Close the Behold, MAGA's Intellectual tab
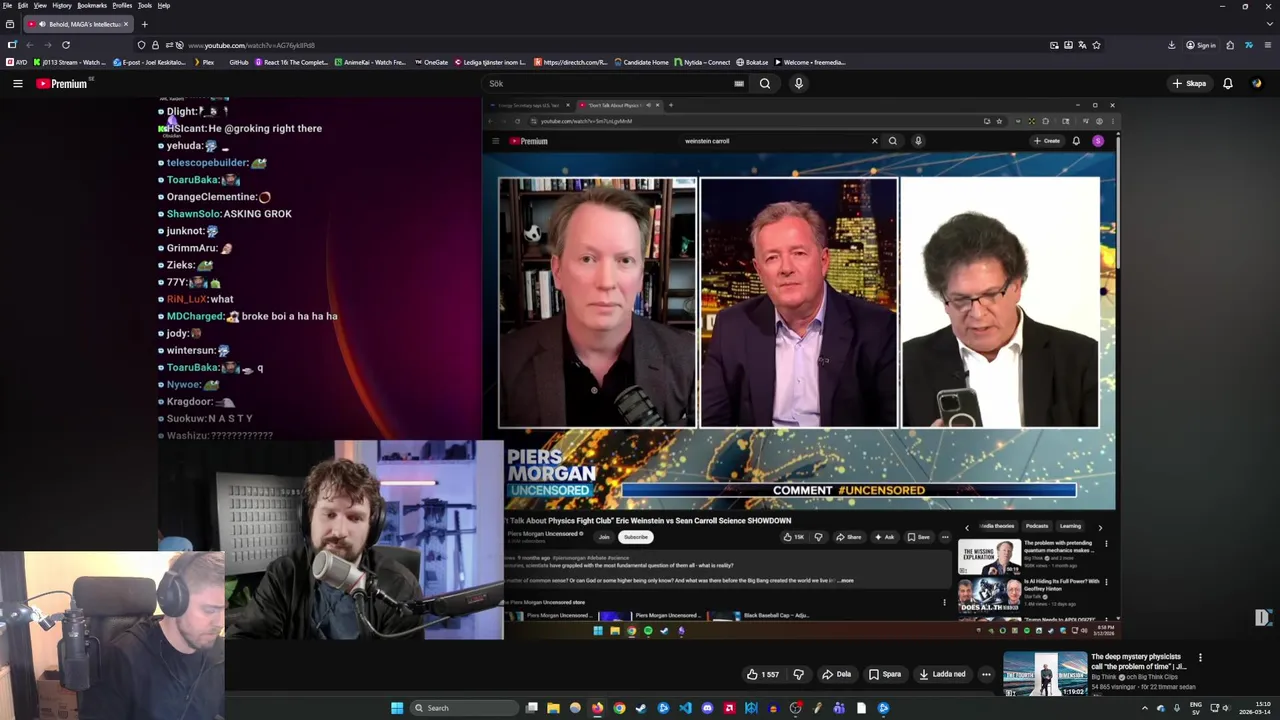This screenshot has height=720, width=1280. coord(125,24)
